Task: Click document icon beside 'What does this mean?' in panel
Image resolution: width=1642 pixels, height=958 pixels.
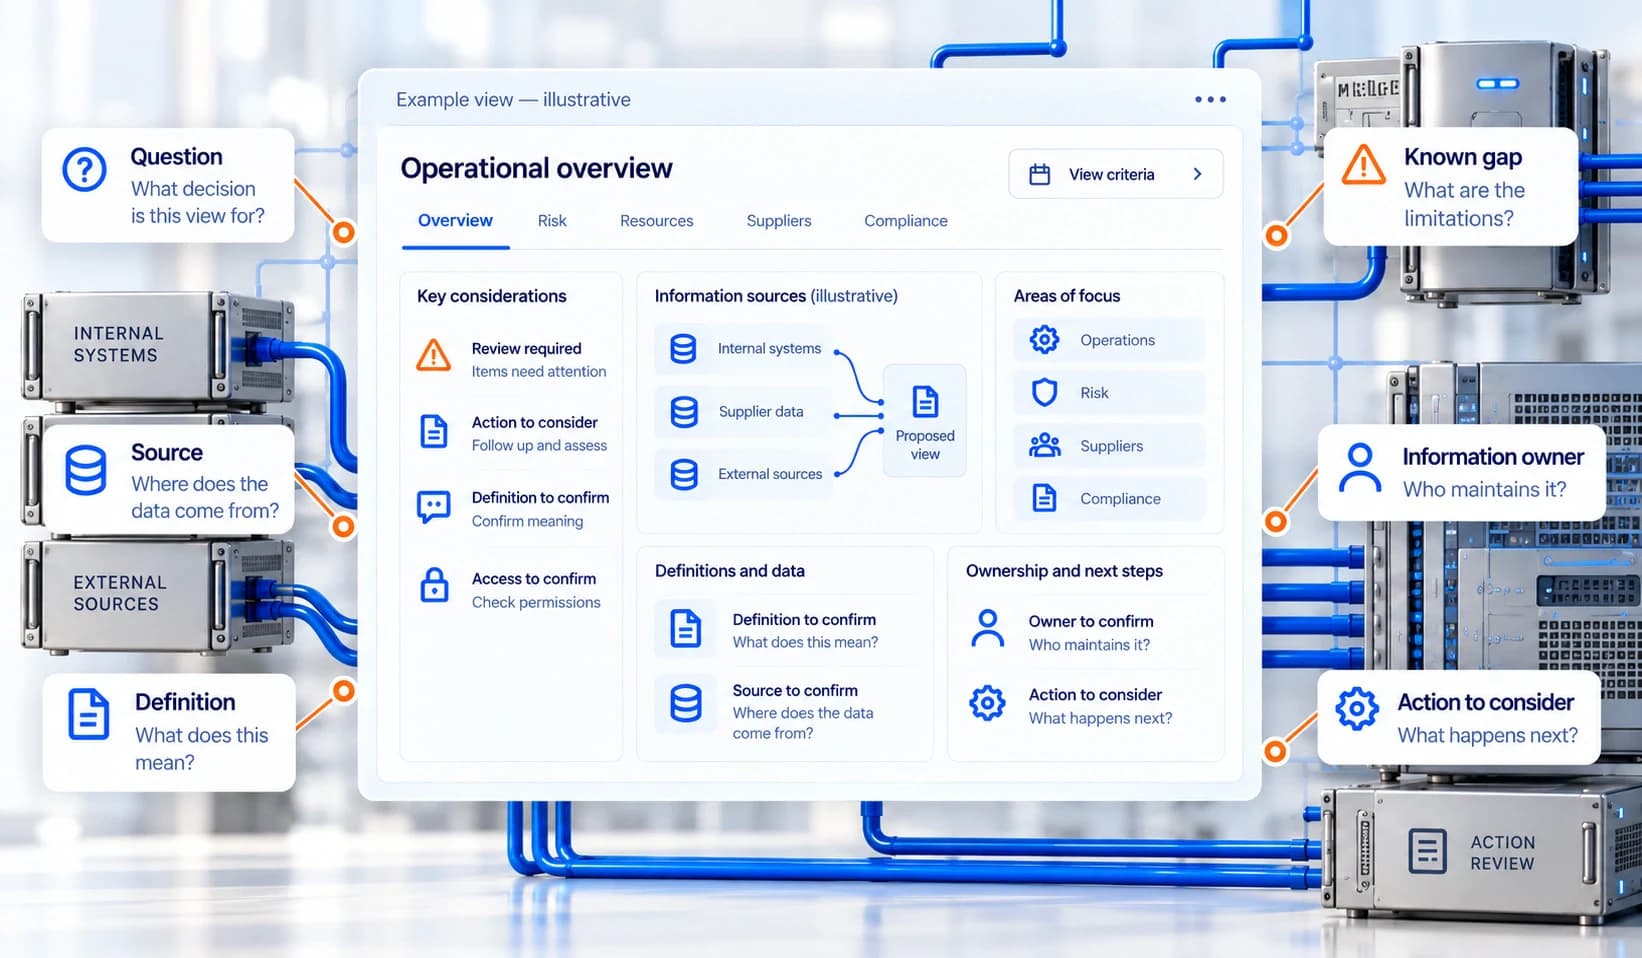Action: coord(686,629)
